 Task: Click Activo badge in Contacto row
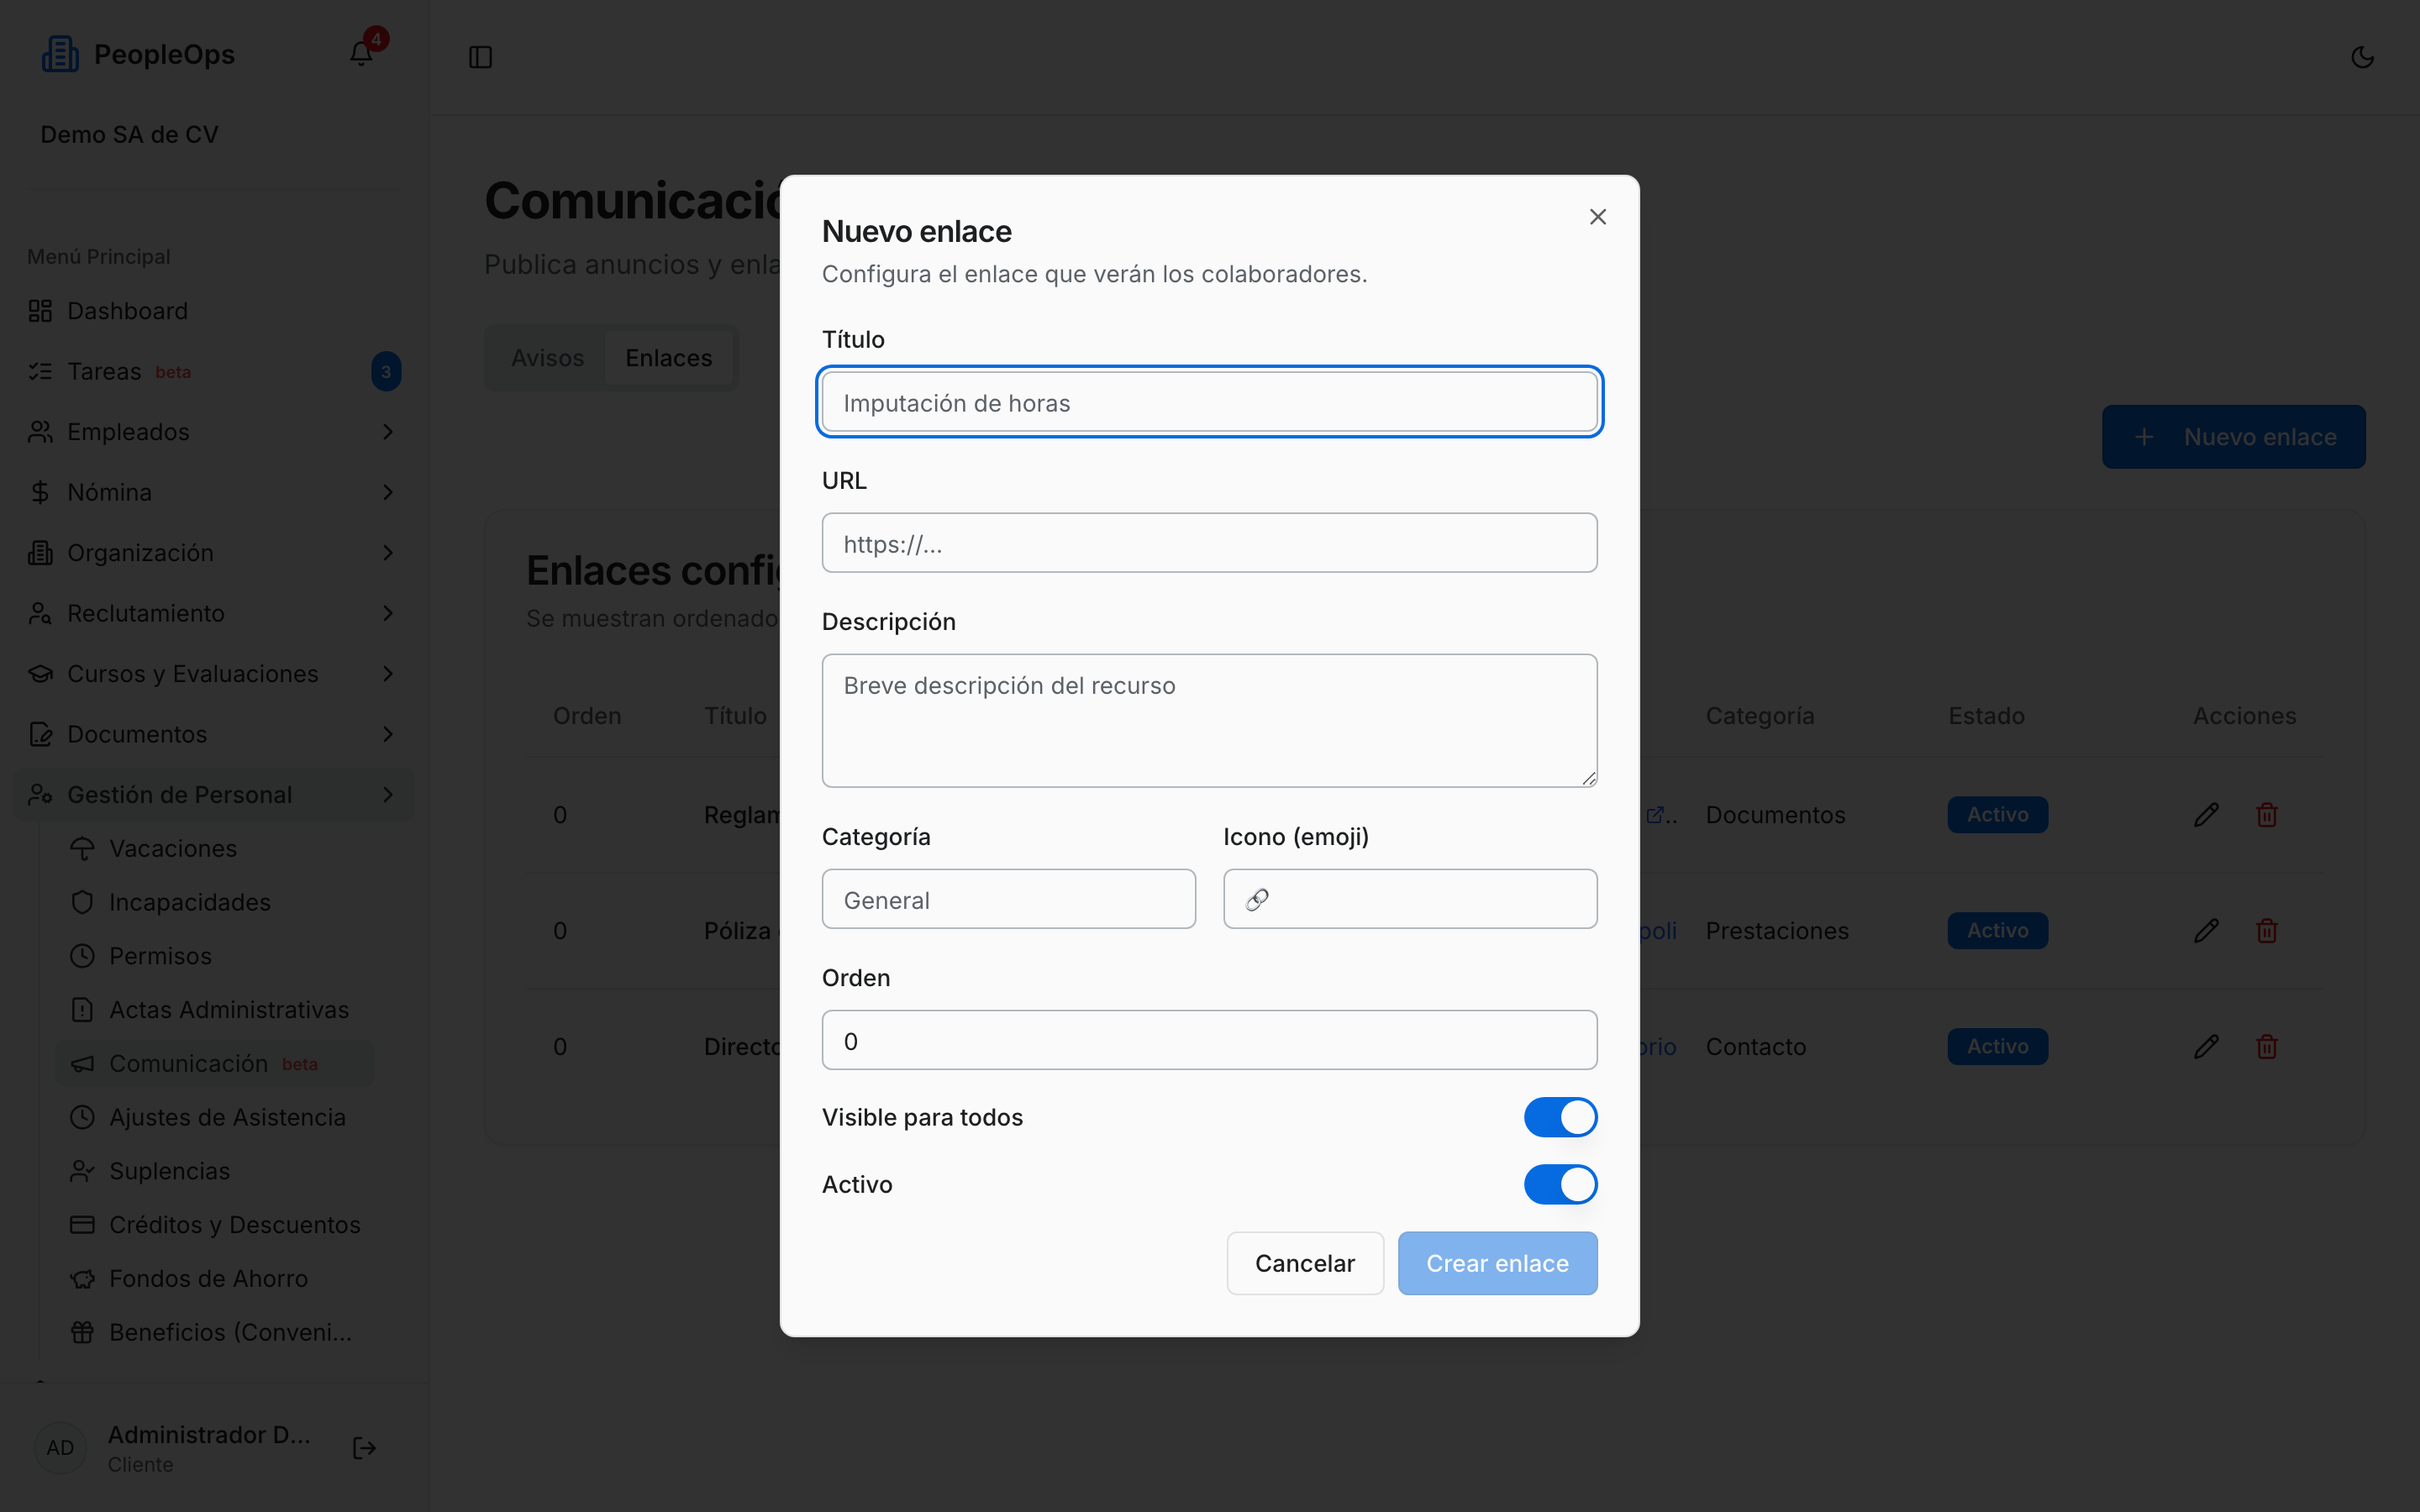(x=1997, y=1047)
